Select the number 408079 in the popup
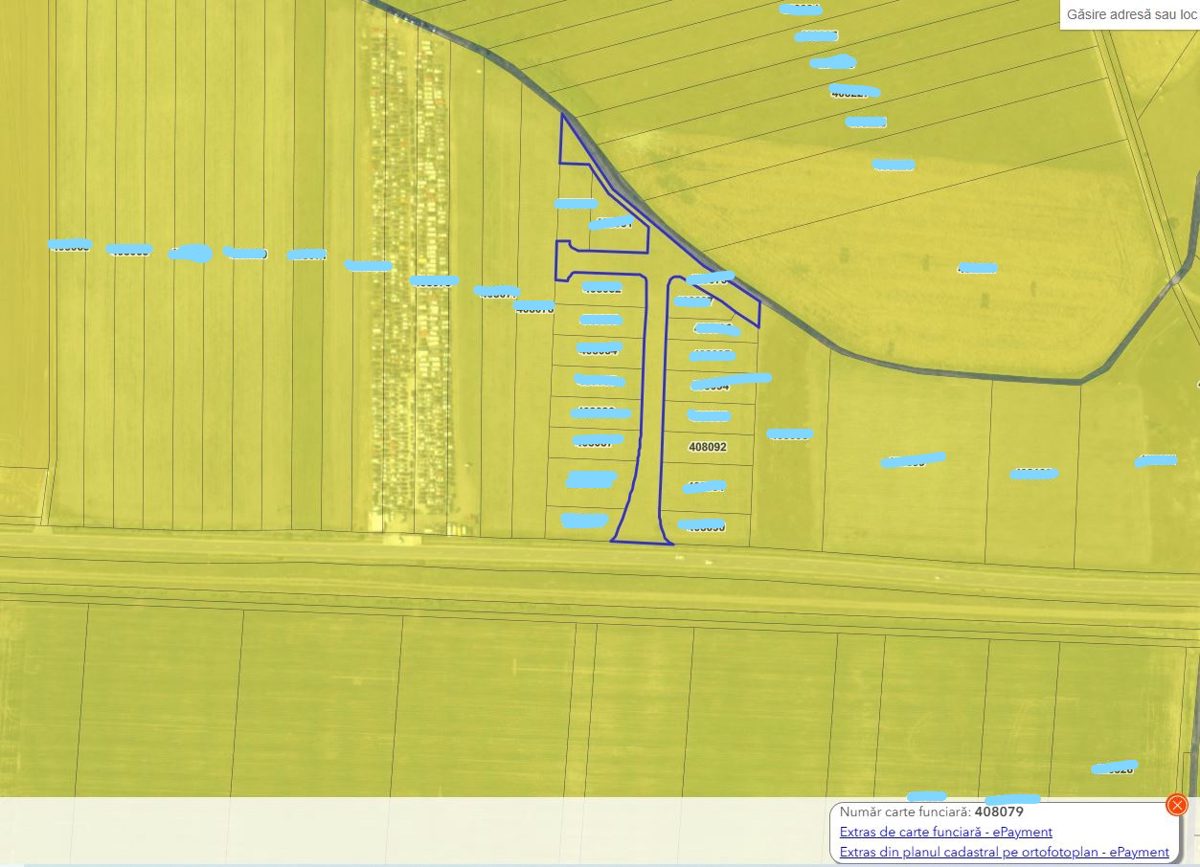1200x867 pixels. coord(999,812)
